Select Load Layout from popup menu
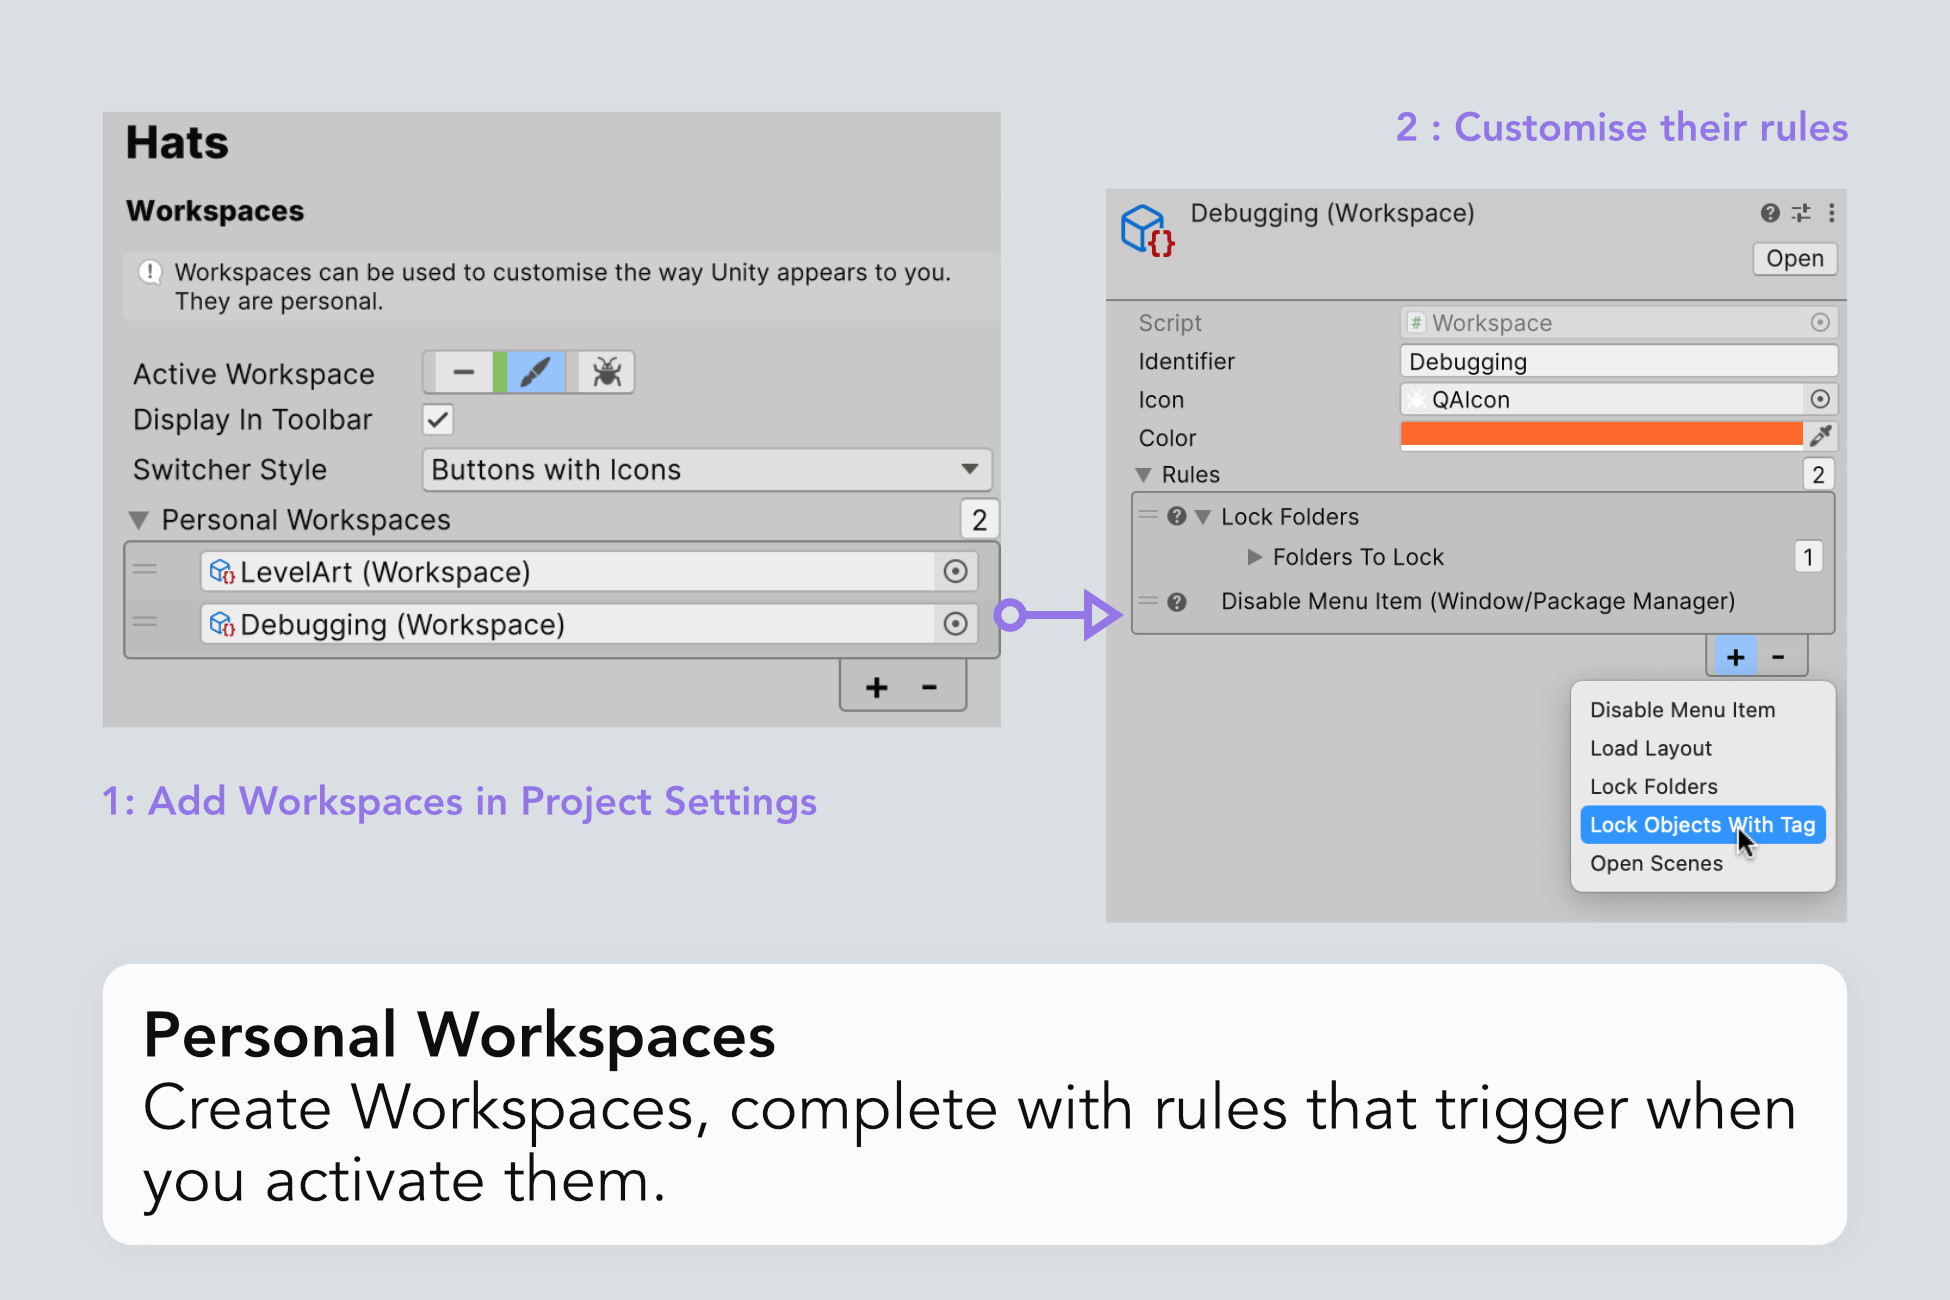The height and width of the screenshot is (1300, 1950). (x=1650, y=748)
